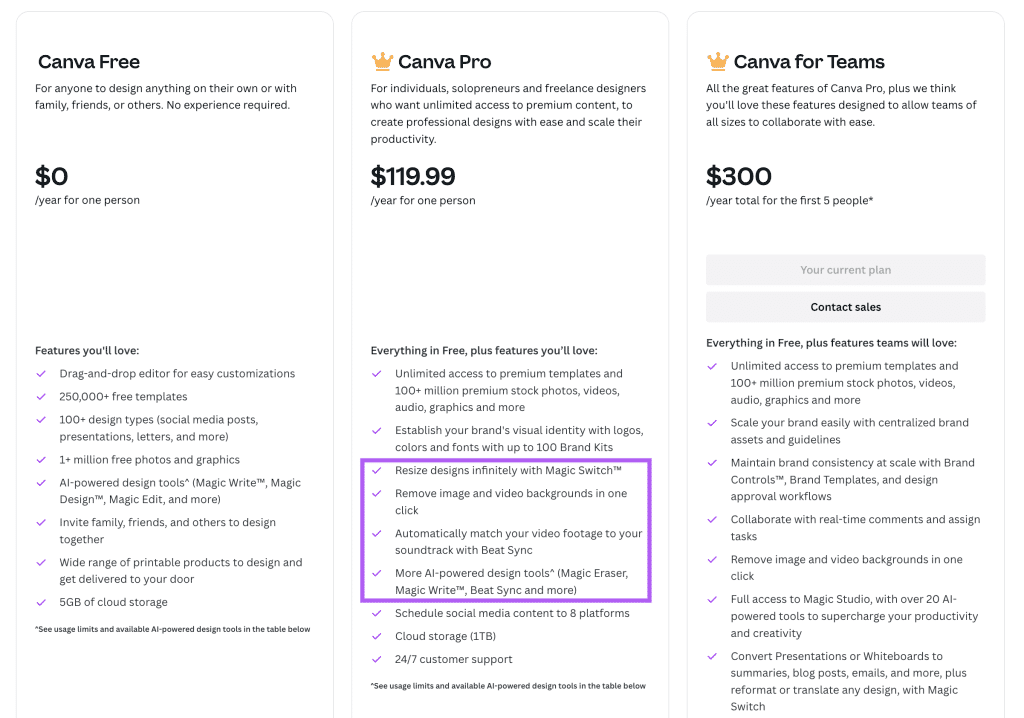This screenshot has height=718, width=1024.
Task: Click the $119.99 Pro price
Action: (413, 176)
